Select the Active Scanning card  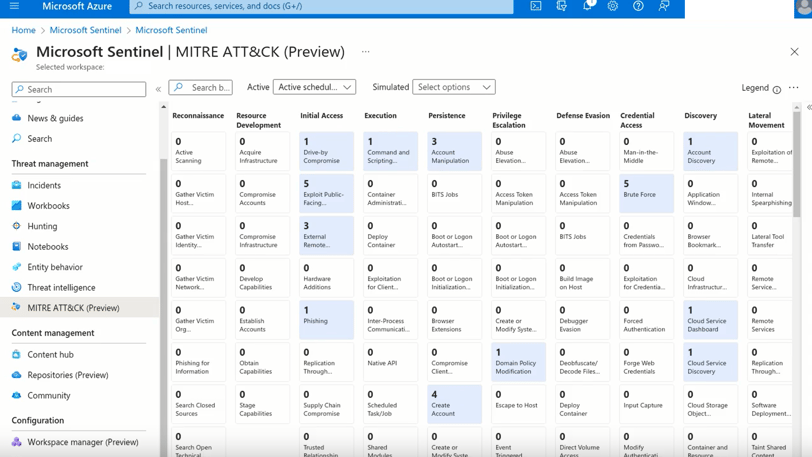pyautogui.click(x=198, y=151)
